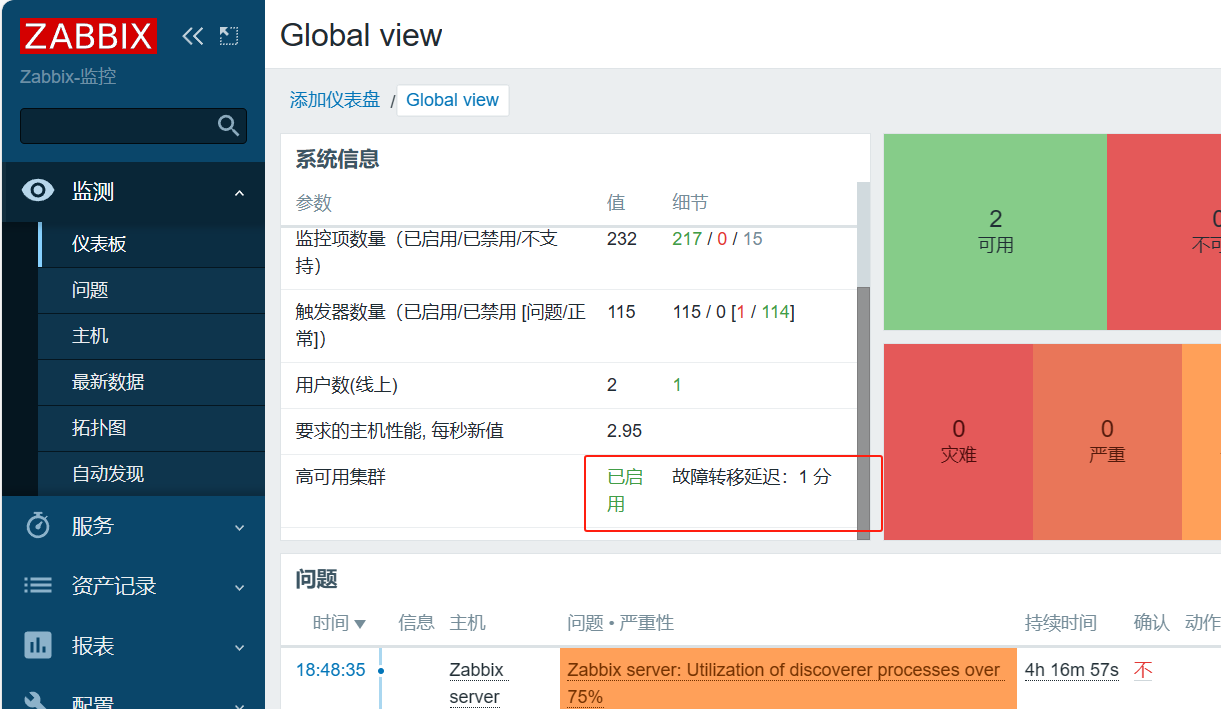
Task: Click the Zabbix server host link
Action: pos(476,683)
